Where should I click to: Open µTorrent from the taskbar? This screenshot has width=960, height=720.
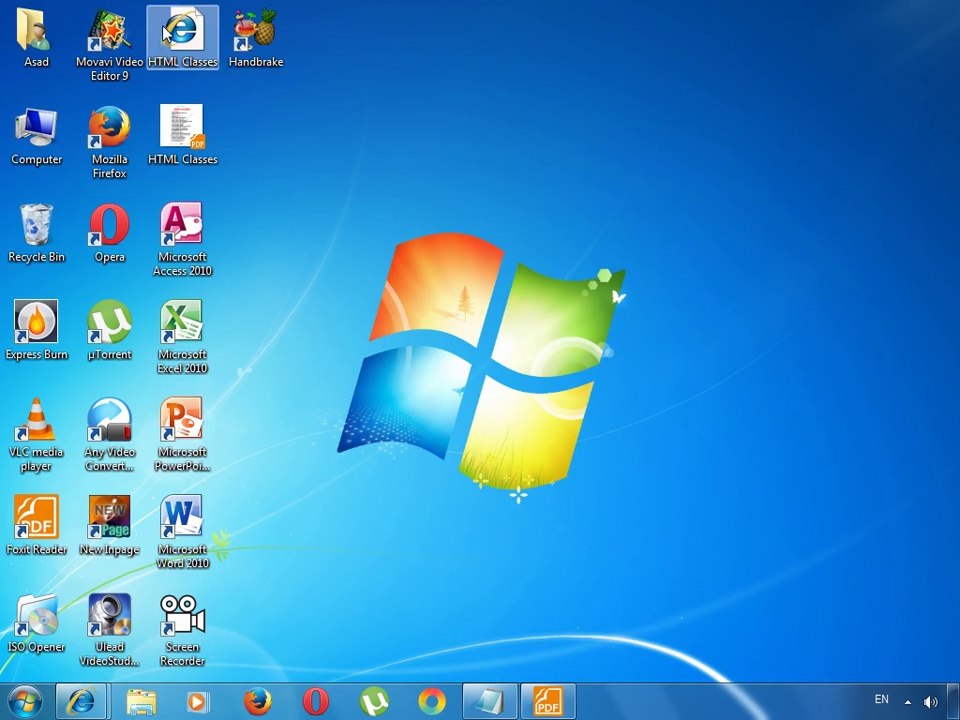(374, 702)
